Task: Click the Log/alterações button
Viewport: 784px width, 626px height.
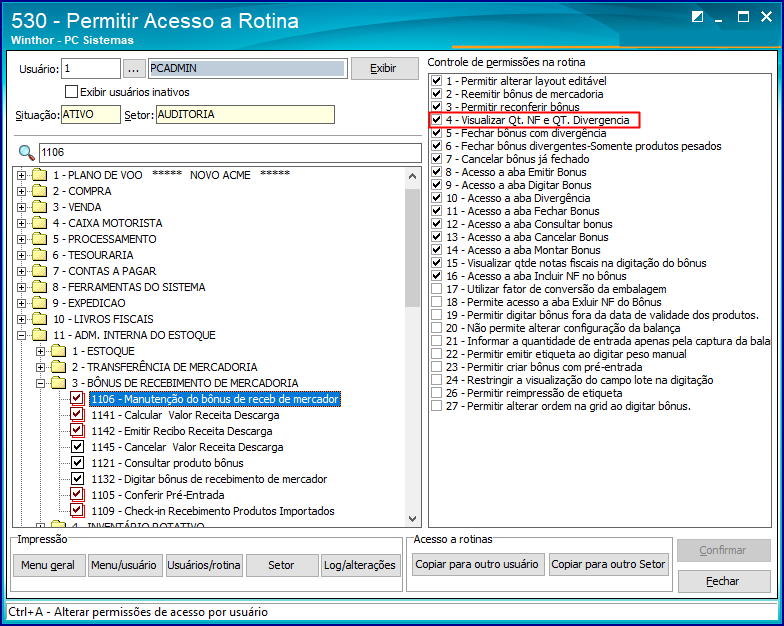Action: click(360, 566)
